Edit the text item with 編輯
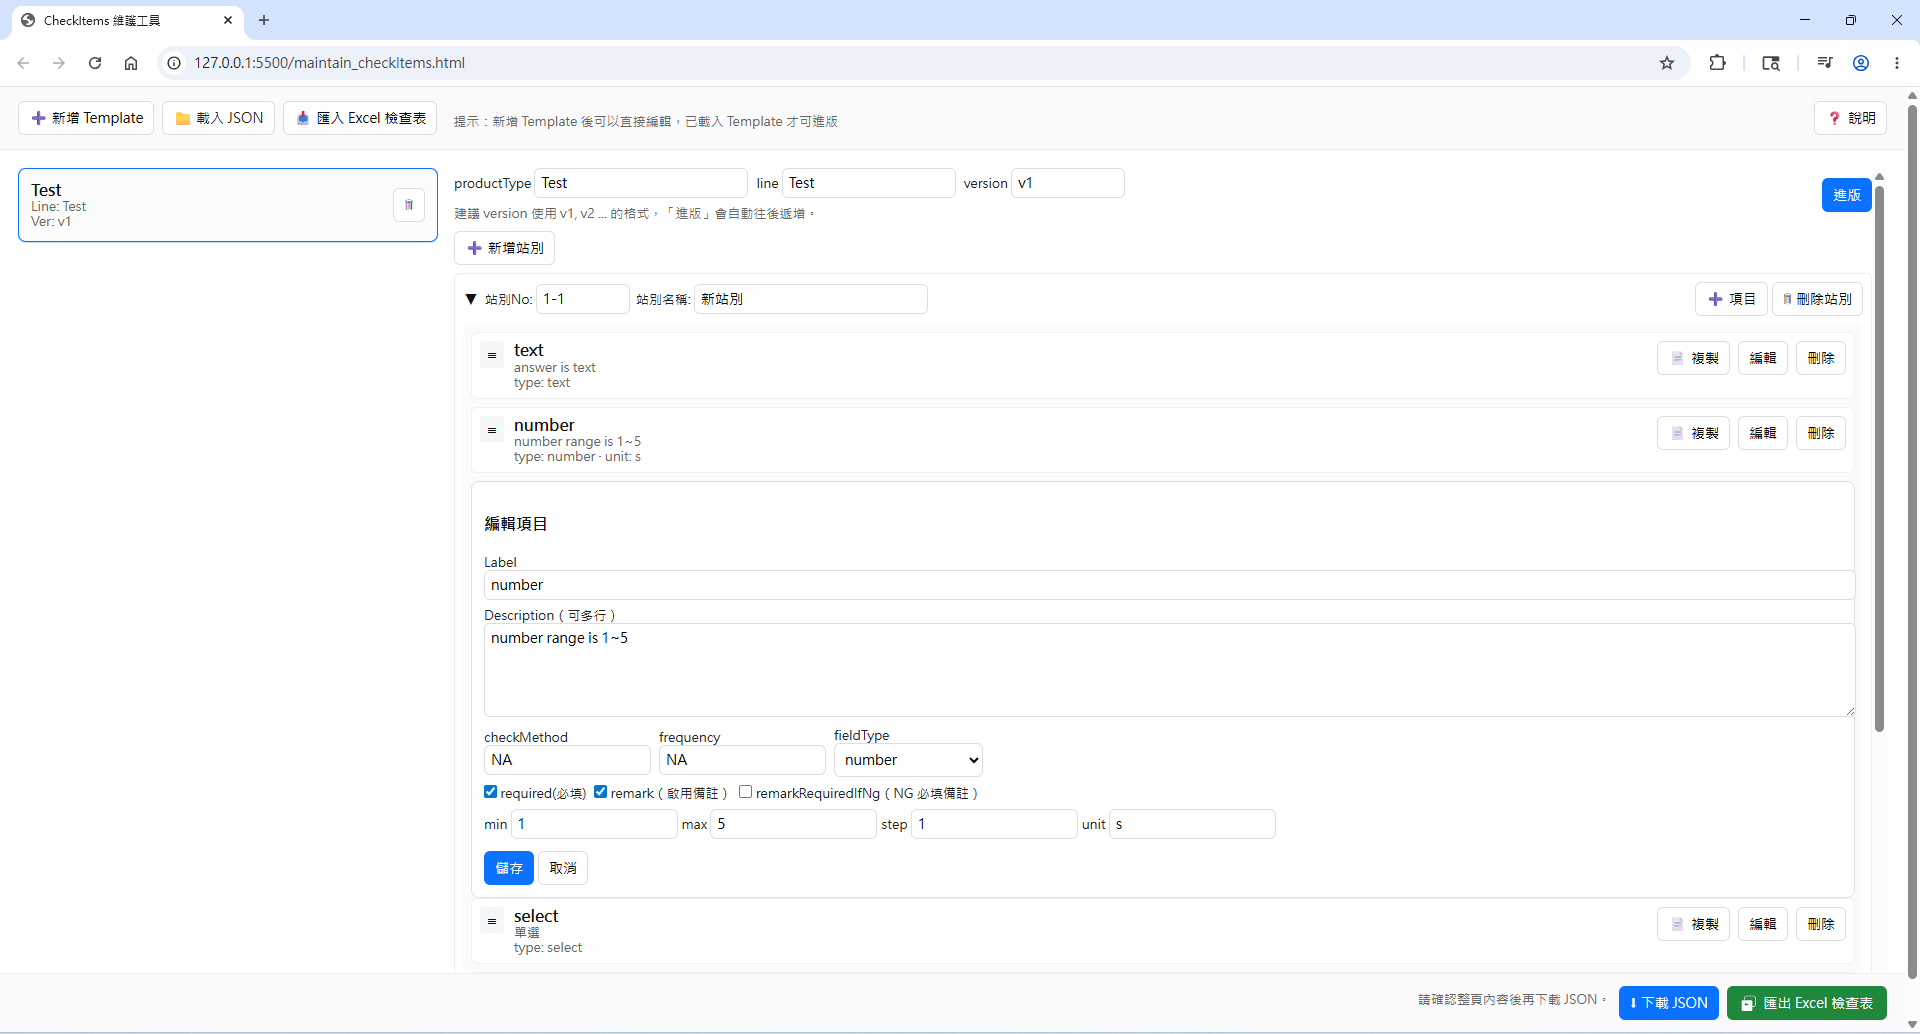 click(x=1763, y=358)
